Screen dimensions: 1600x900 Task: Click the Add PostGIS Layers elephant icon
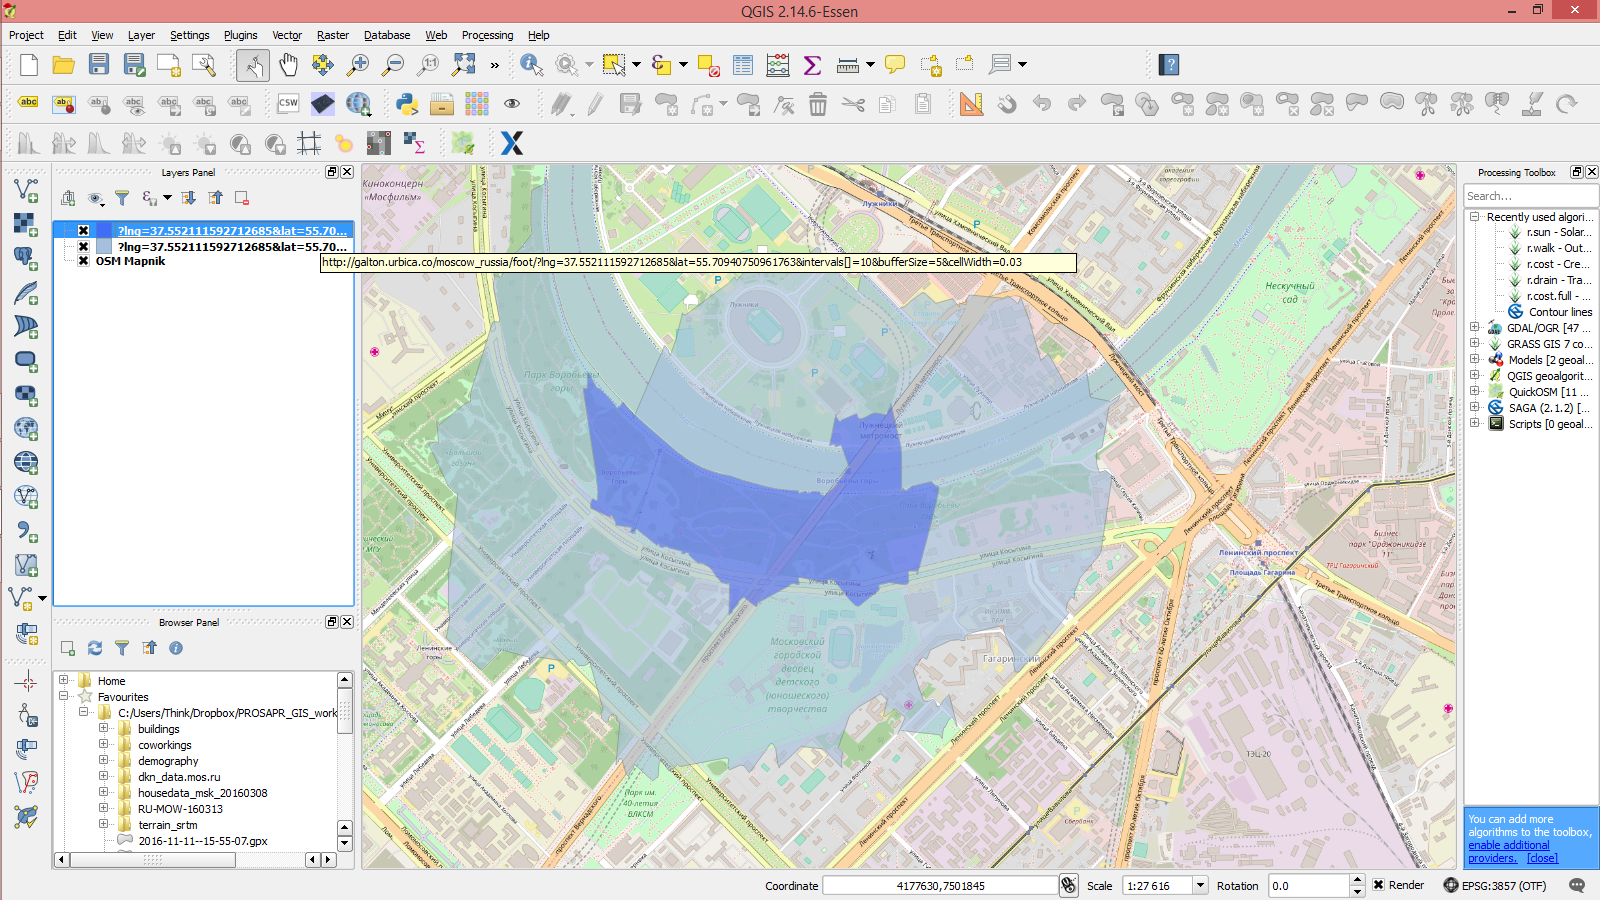(26, 258)
